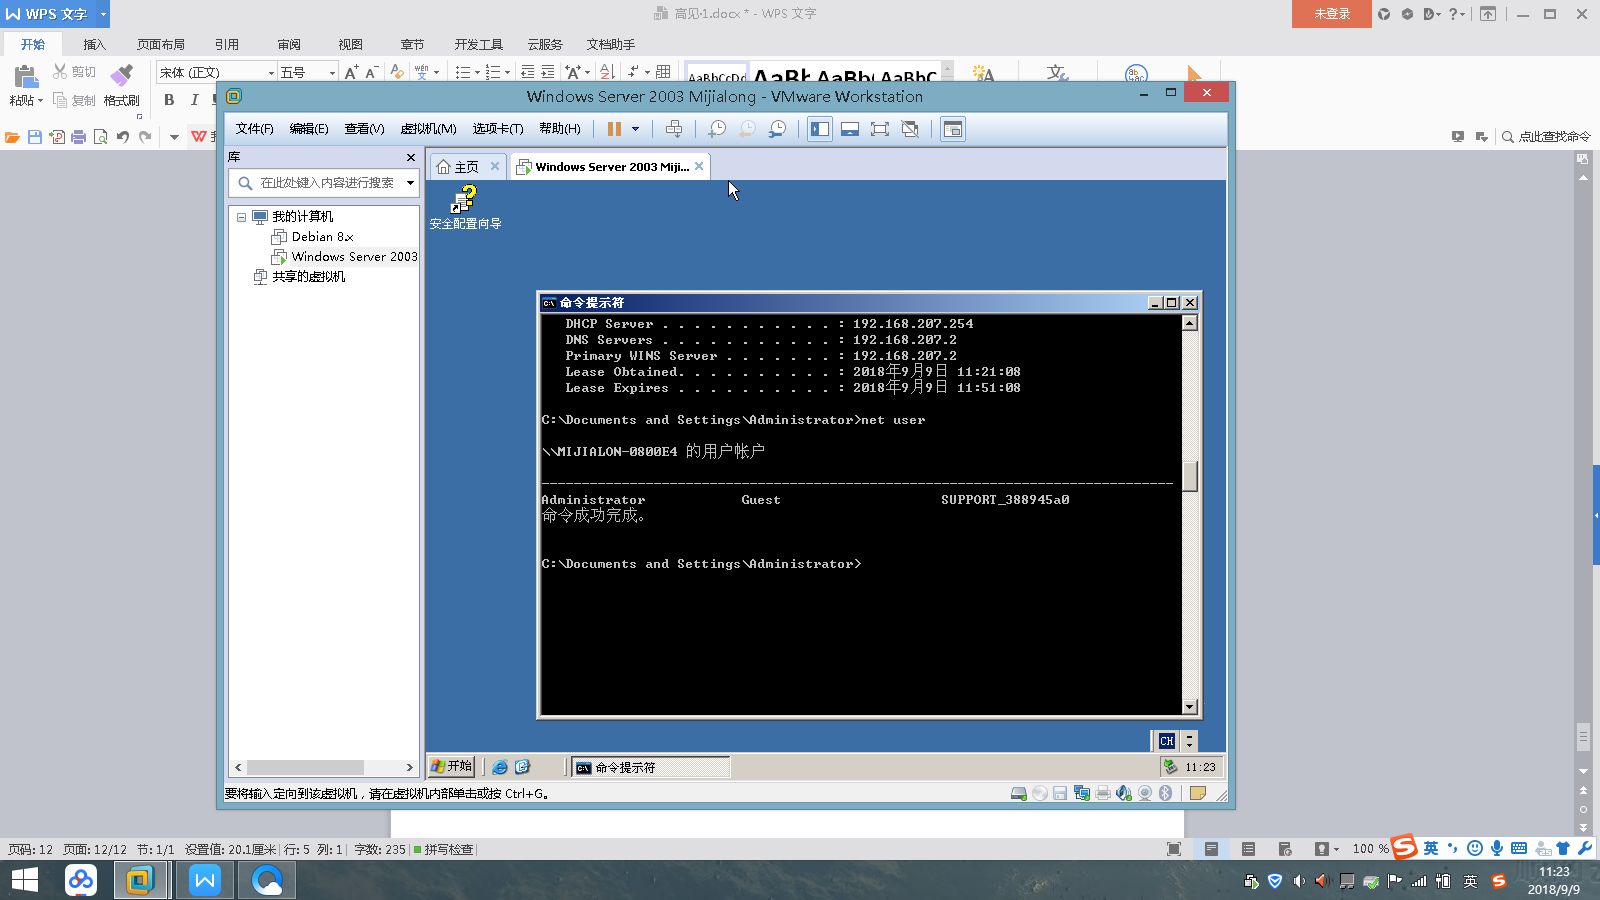Enter VMware full screen mode

pyautogui.click(x=880, y=129)
